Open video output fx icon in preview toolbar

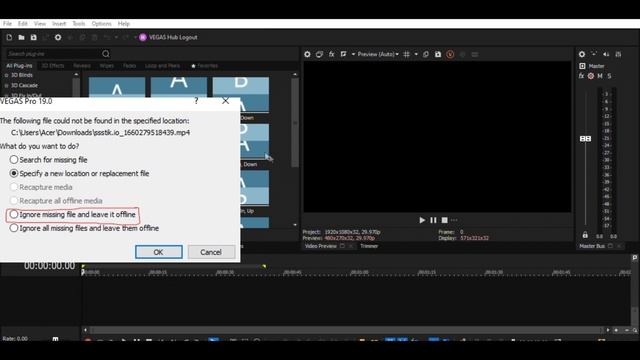pyautogui.click(x=331, y=54)
